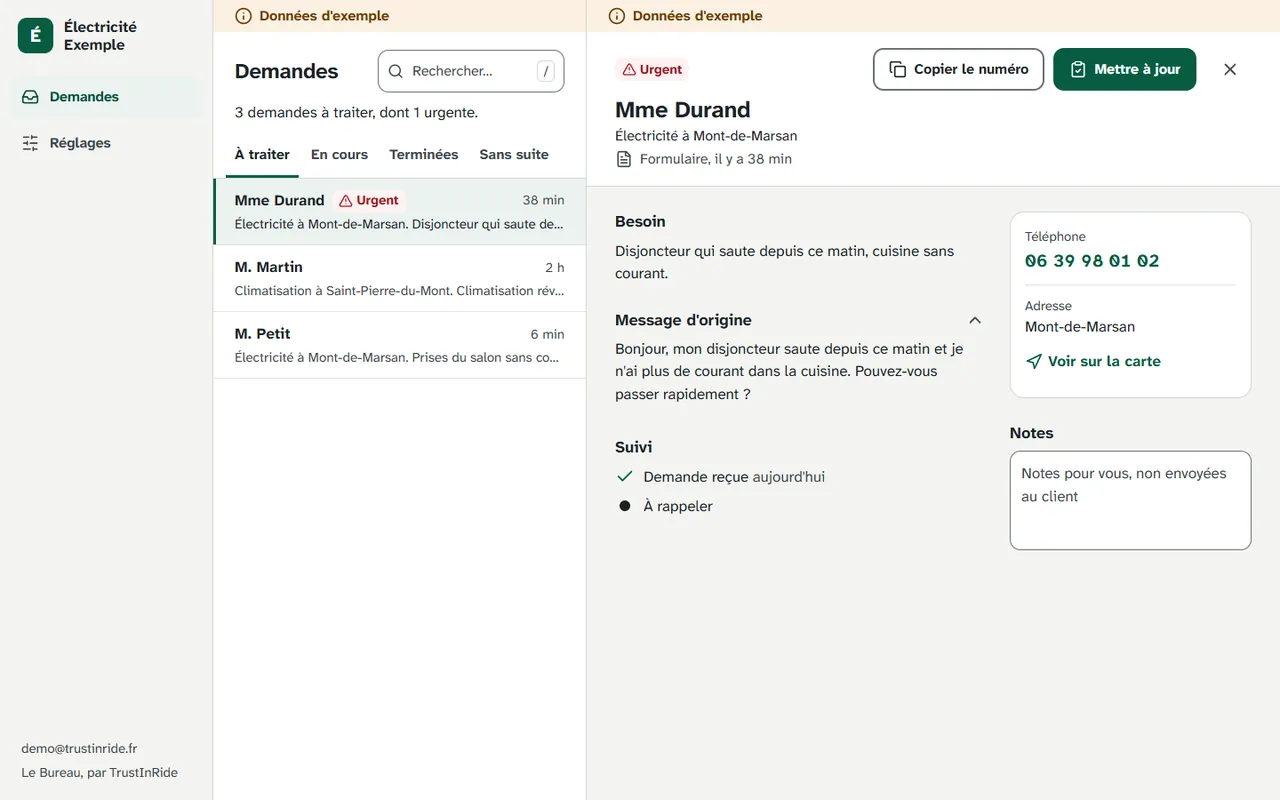Click the slash shortcut badge in search
1280x800 pixels.
click(x=545, y=71)
